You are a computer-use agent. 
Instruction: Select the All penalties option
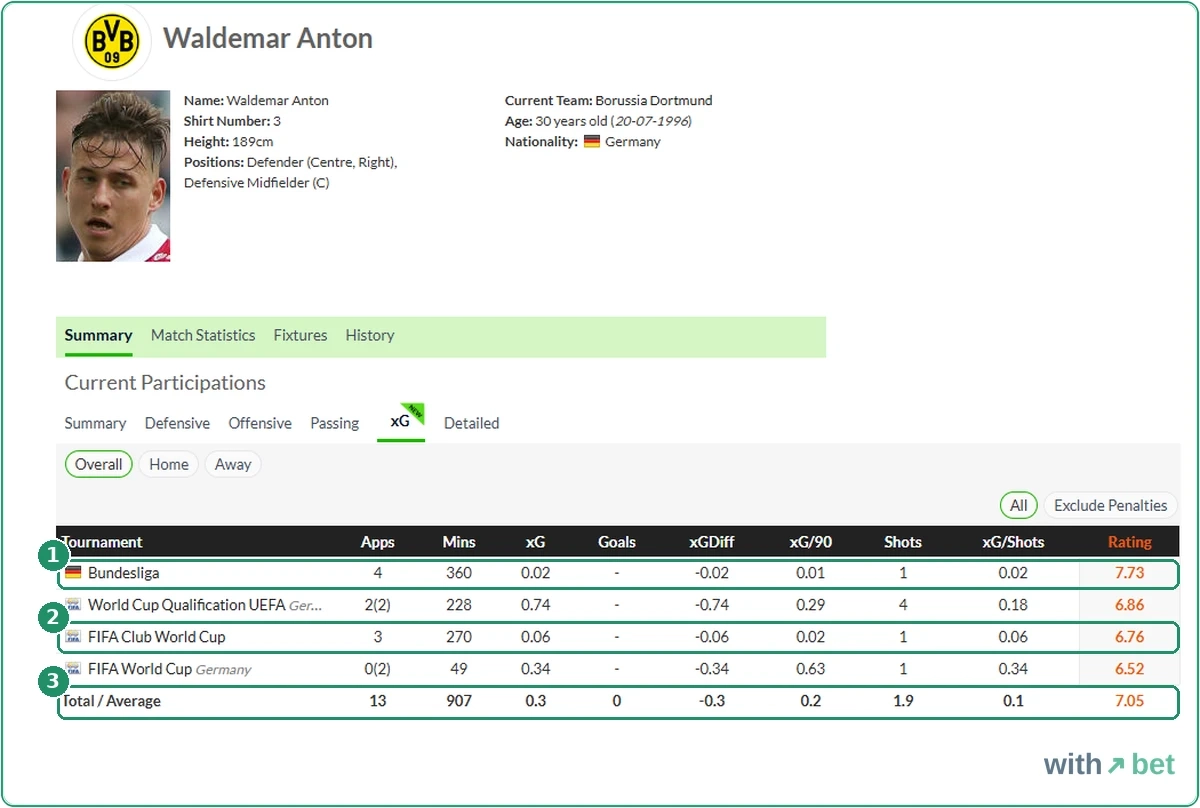pyautogui.click(x=1019, y=505)
